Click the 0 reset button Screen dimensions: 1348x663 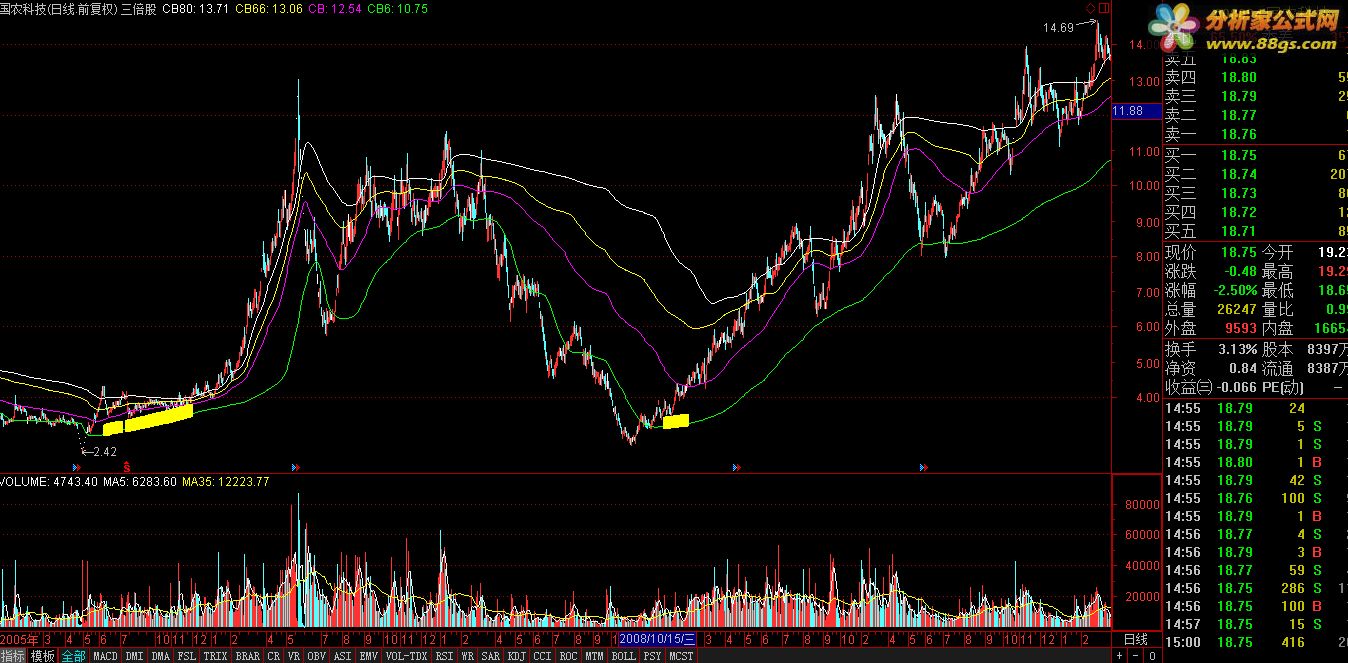(1153, 656)
